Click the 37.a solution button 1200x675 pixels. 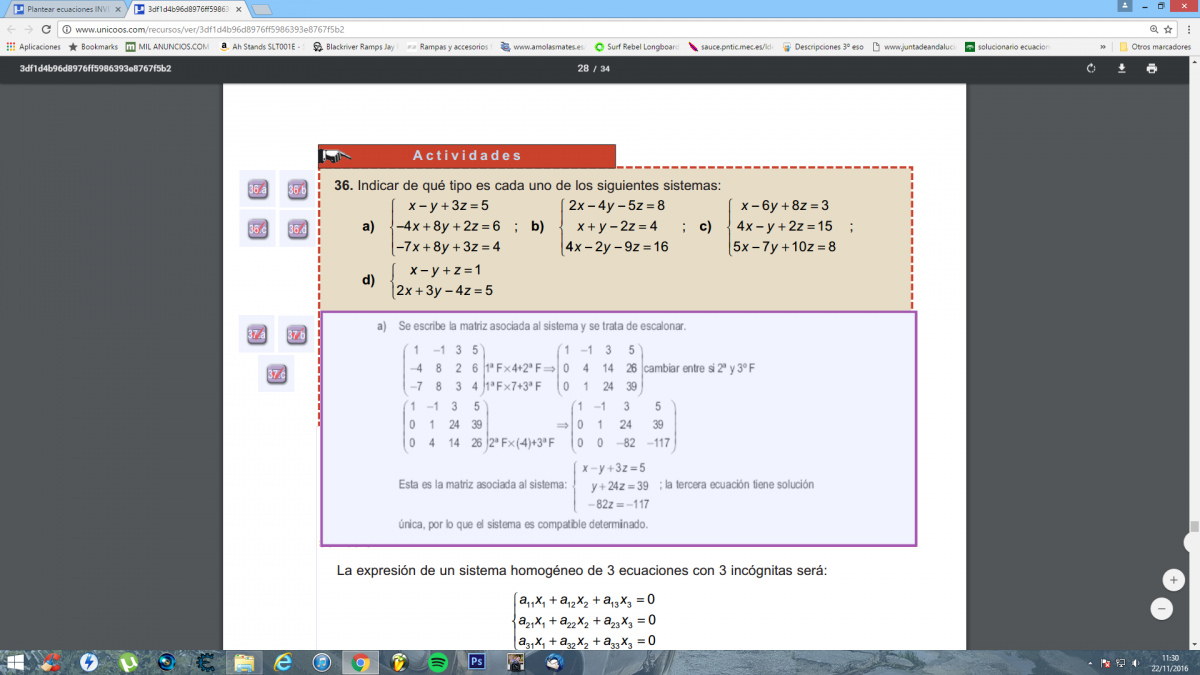click(257, 334)
